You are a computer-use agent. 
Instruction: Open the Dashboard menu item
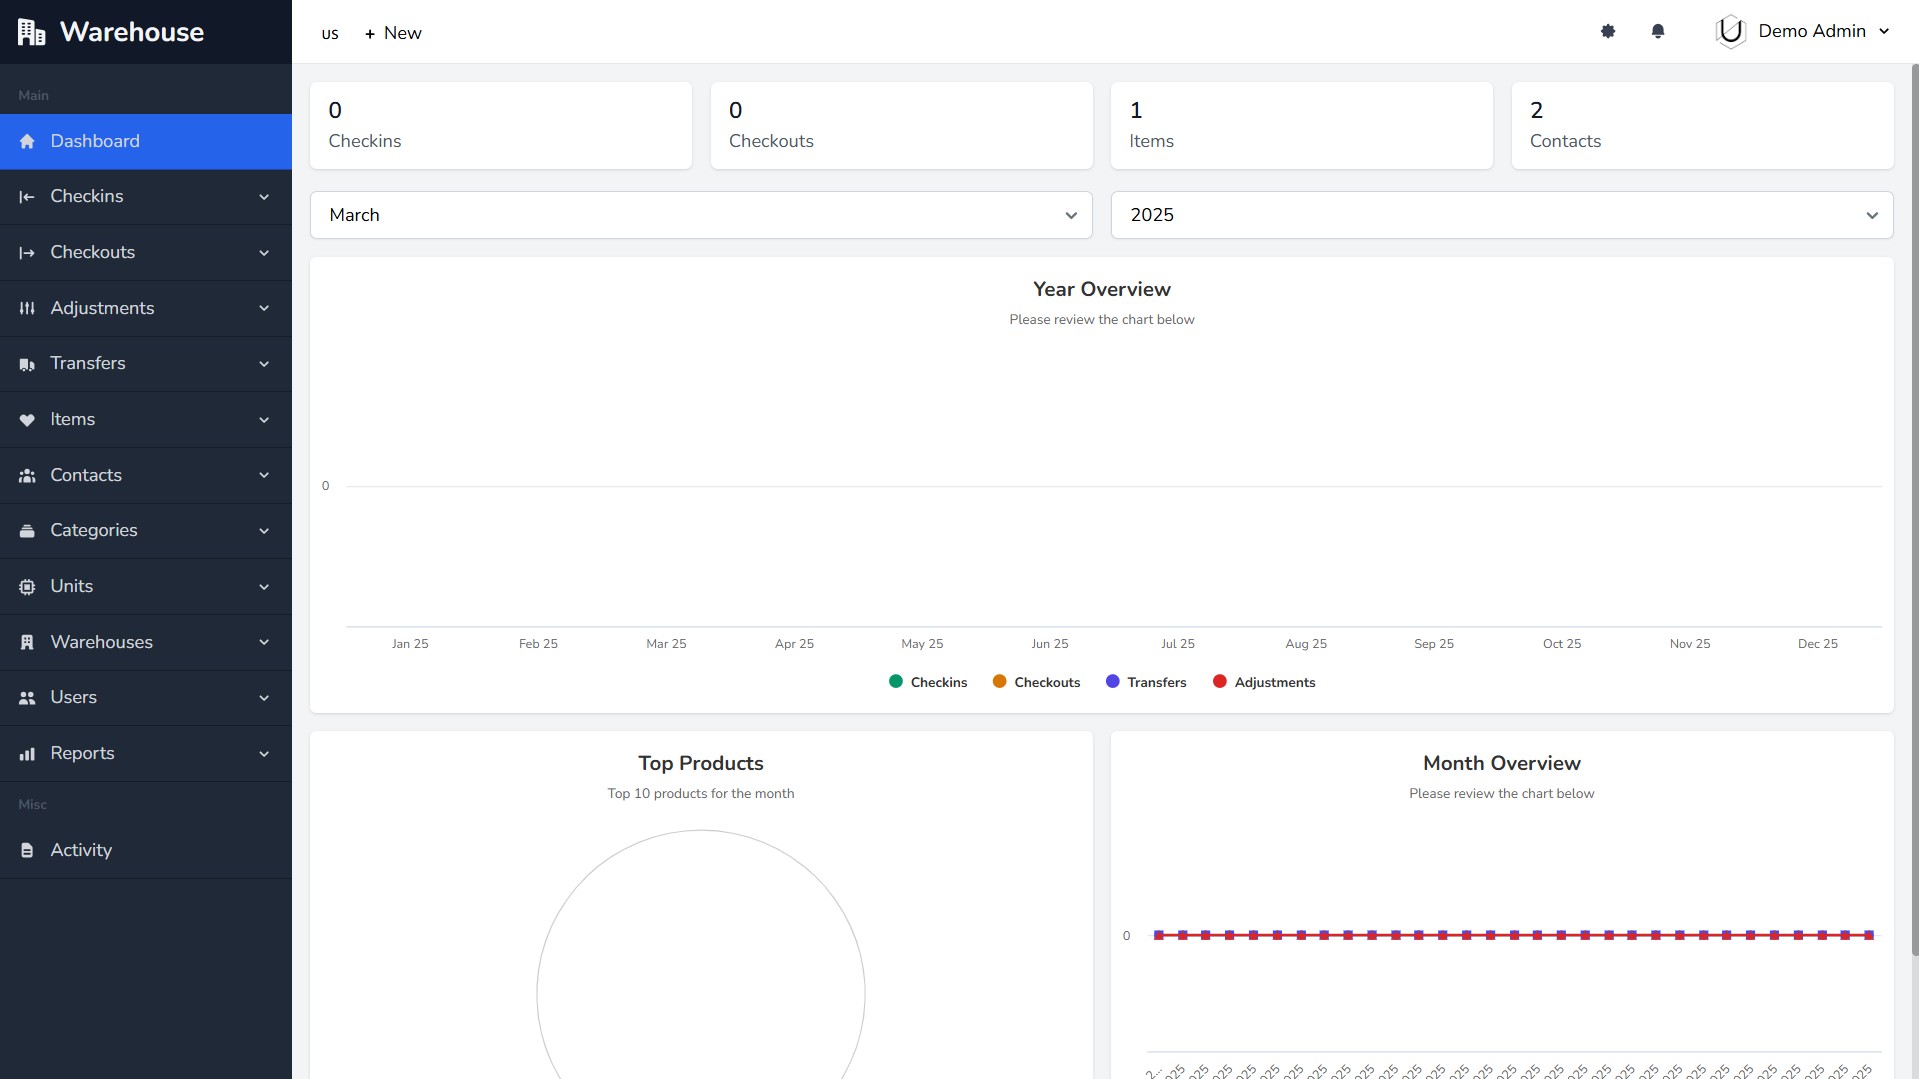[x=95, y=141]
